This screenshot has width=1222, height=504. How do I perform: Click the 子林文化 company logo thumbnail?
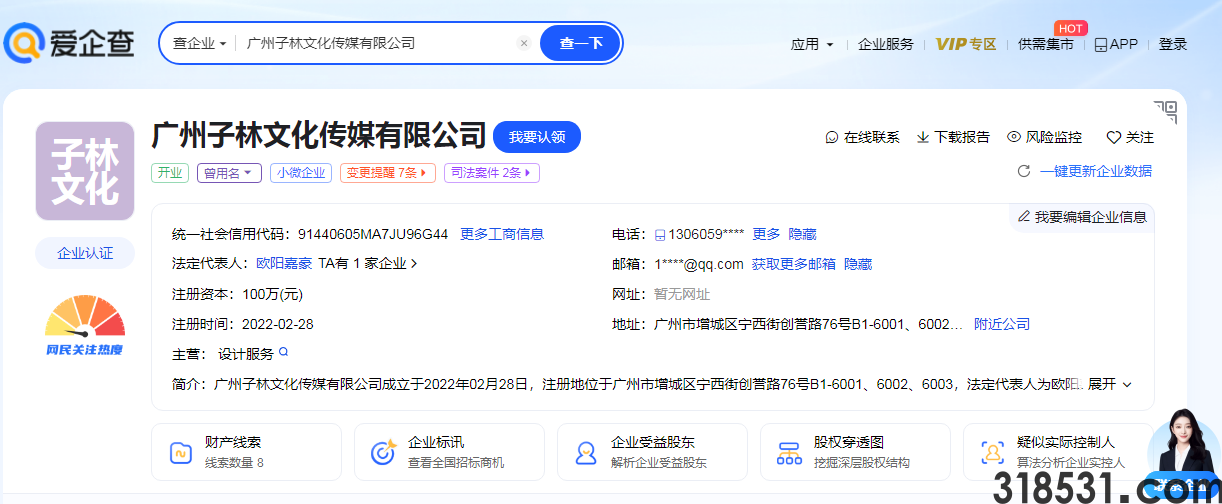tap(85, 171)
